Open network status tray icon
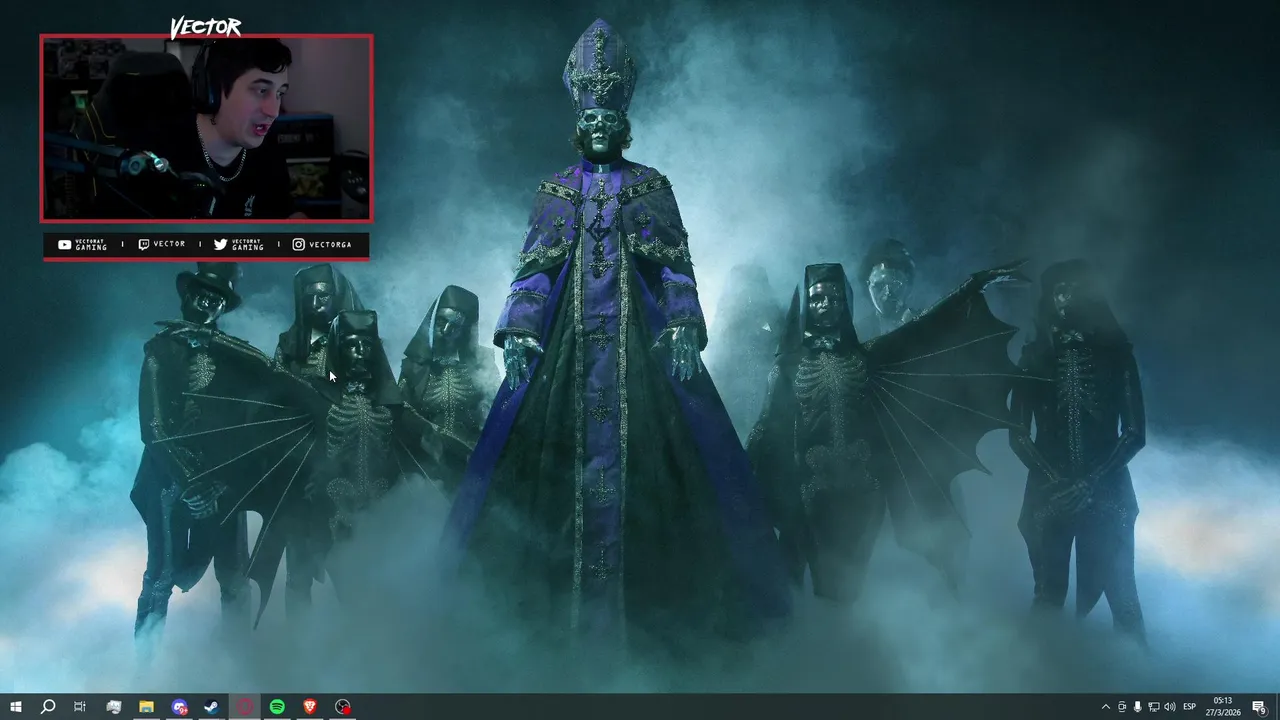 [x=1154, y=707]
